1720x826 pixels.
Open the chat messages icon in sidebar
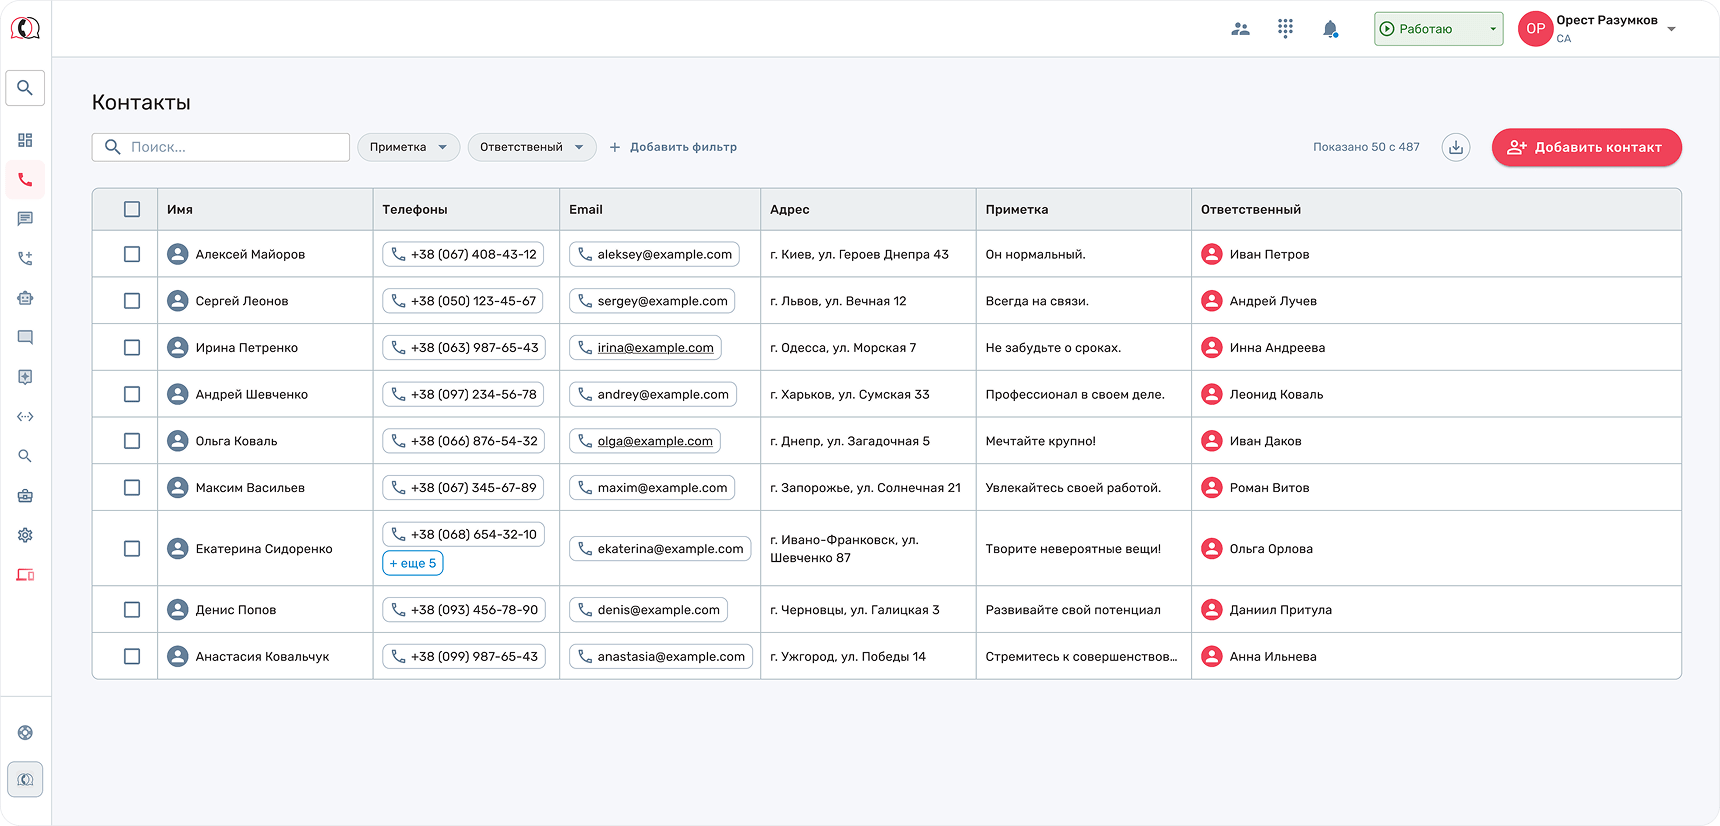25,219
